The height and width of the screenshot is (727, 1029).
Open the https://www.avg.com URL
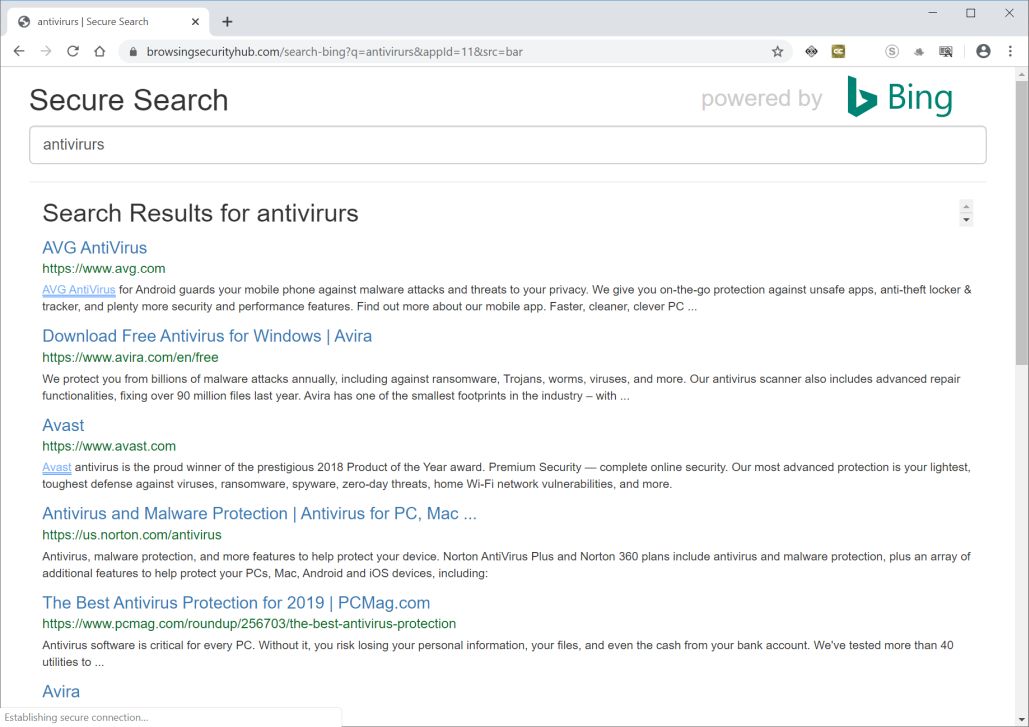[104, 268]
